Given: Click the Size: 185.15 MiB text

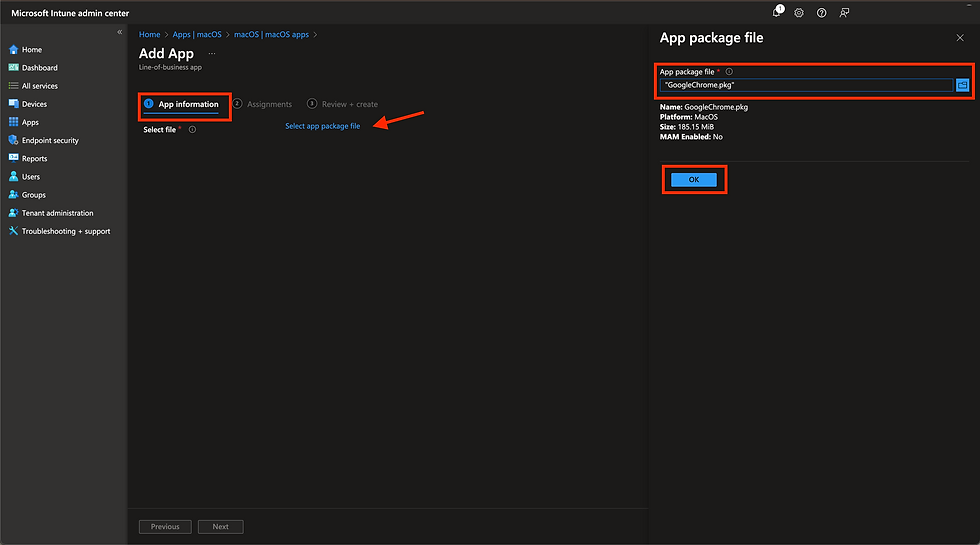Looking at the screenshot, I should click(x=687, y=127).
